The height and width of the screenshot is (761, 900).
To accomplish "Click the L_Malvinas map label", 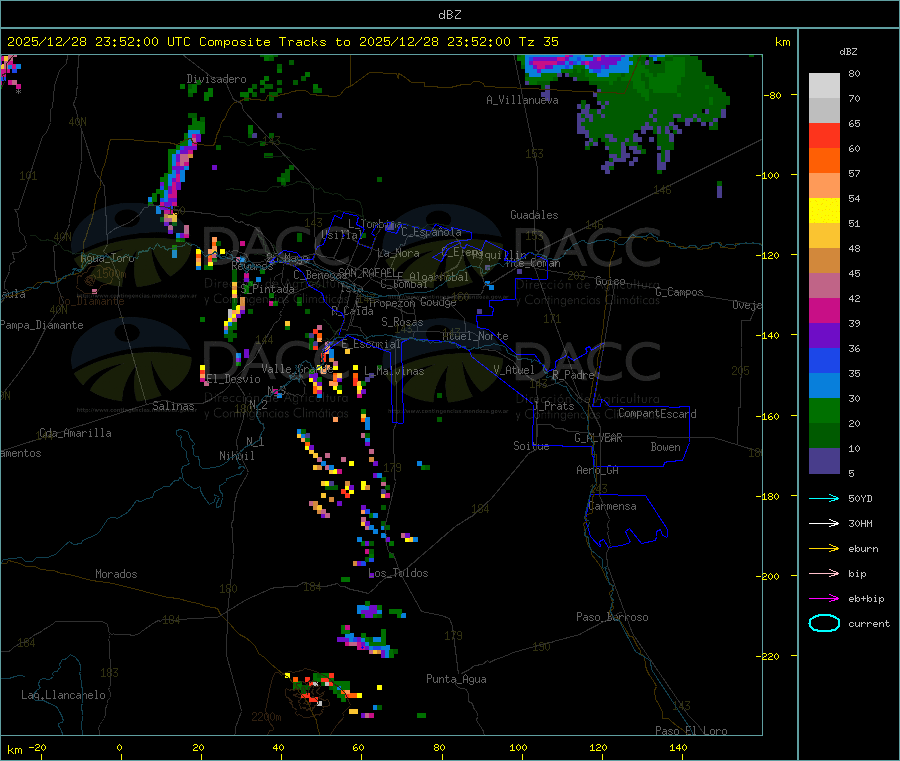I will click(394, 371).
